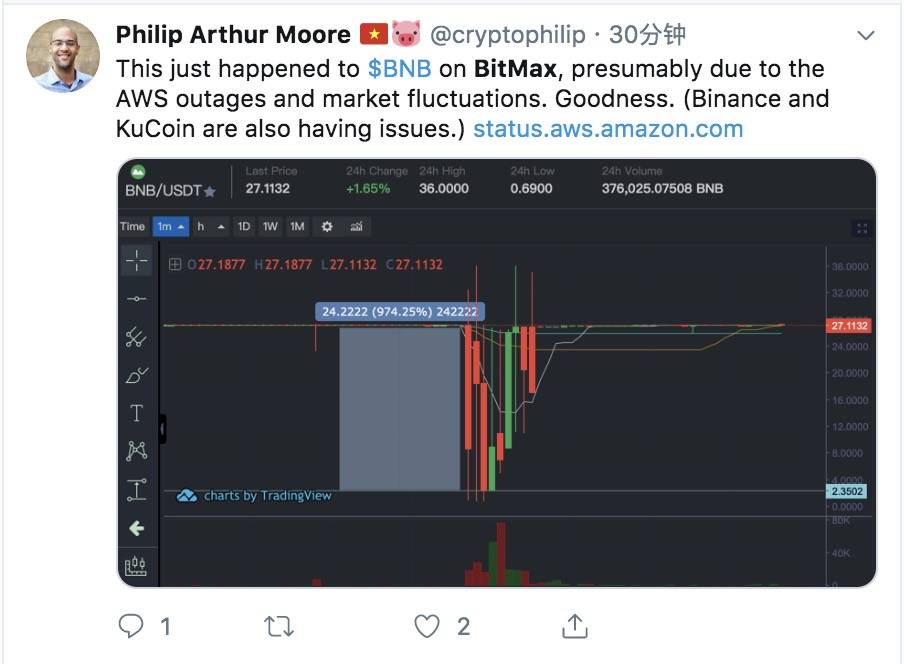
Task: Select the brush drawing tool
Action: click(x=137, y=375)
